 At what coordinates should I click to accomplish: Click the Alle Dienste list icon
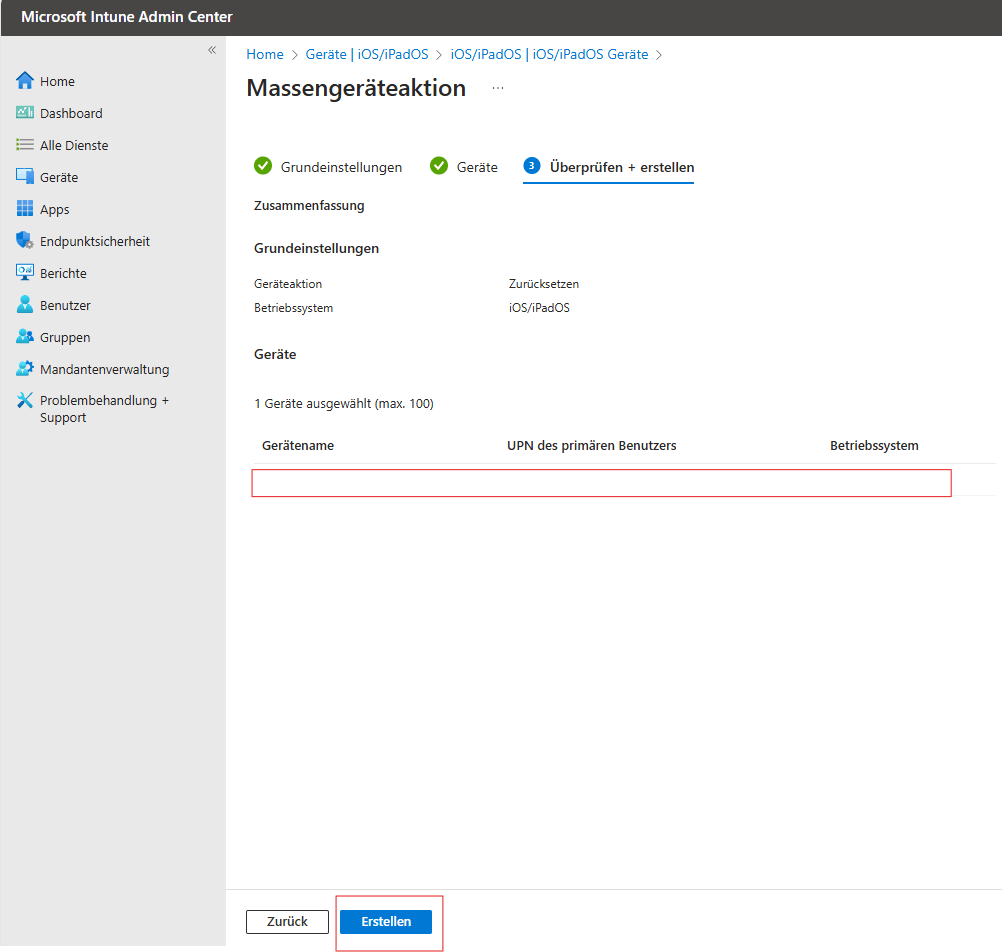coord(25,144)
